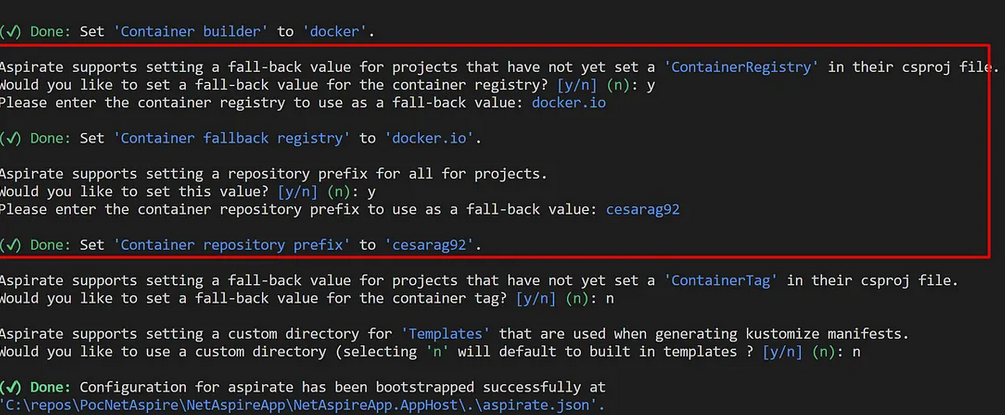This screenshot has width=1005, height=415.
Task: Select the 'Container repository prefix' setting name
Action: click(x=231, y=244)
